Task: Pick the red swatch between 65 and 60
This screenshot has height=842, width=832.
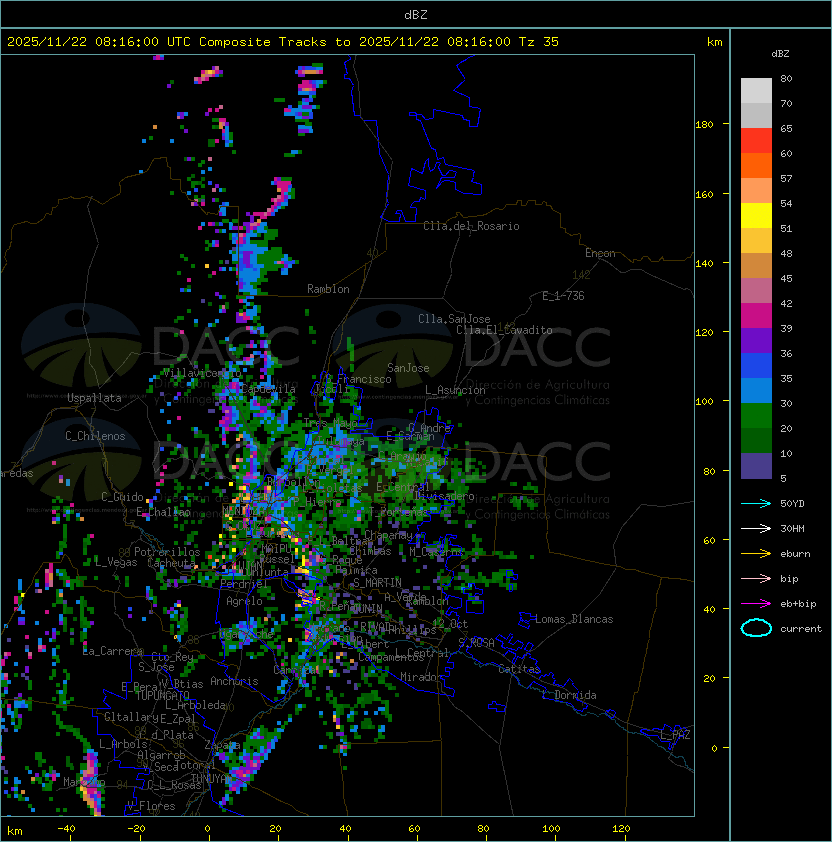Action: click(756, 141)
